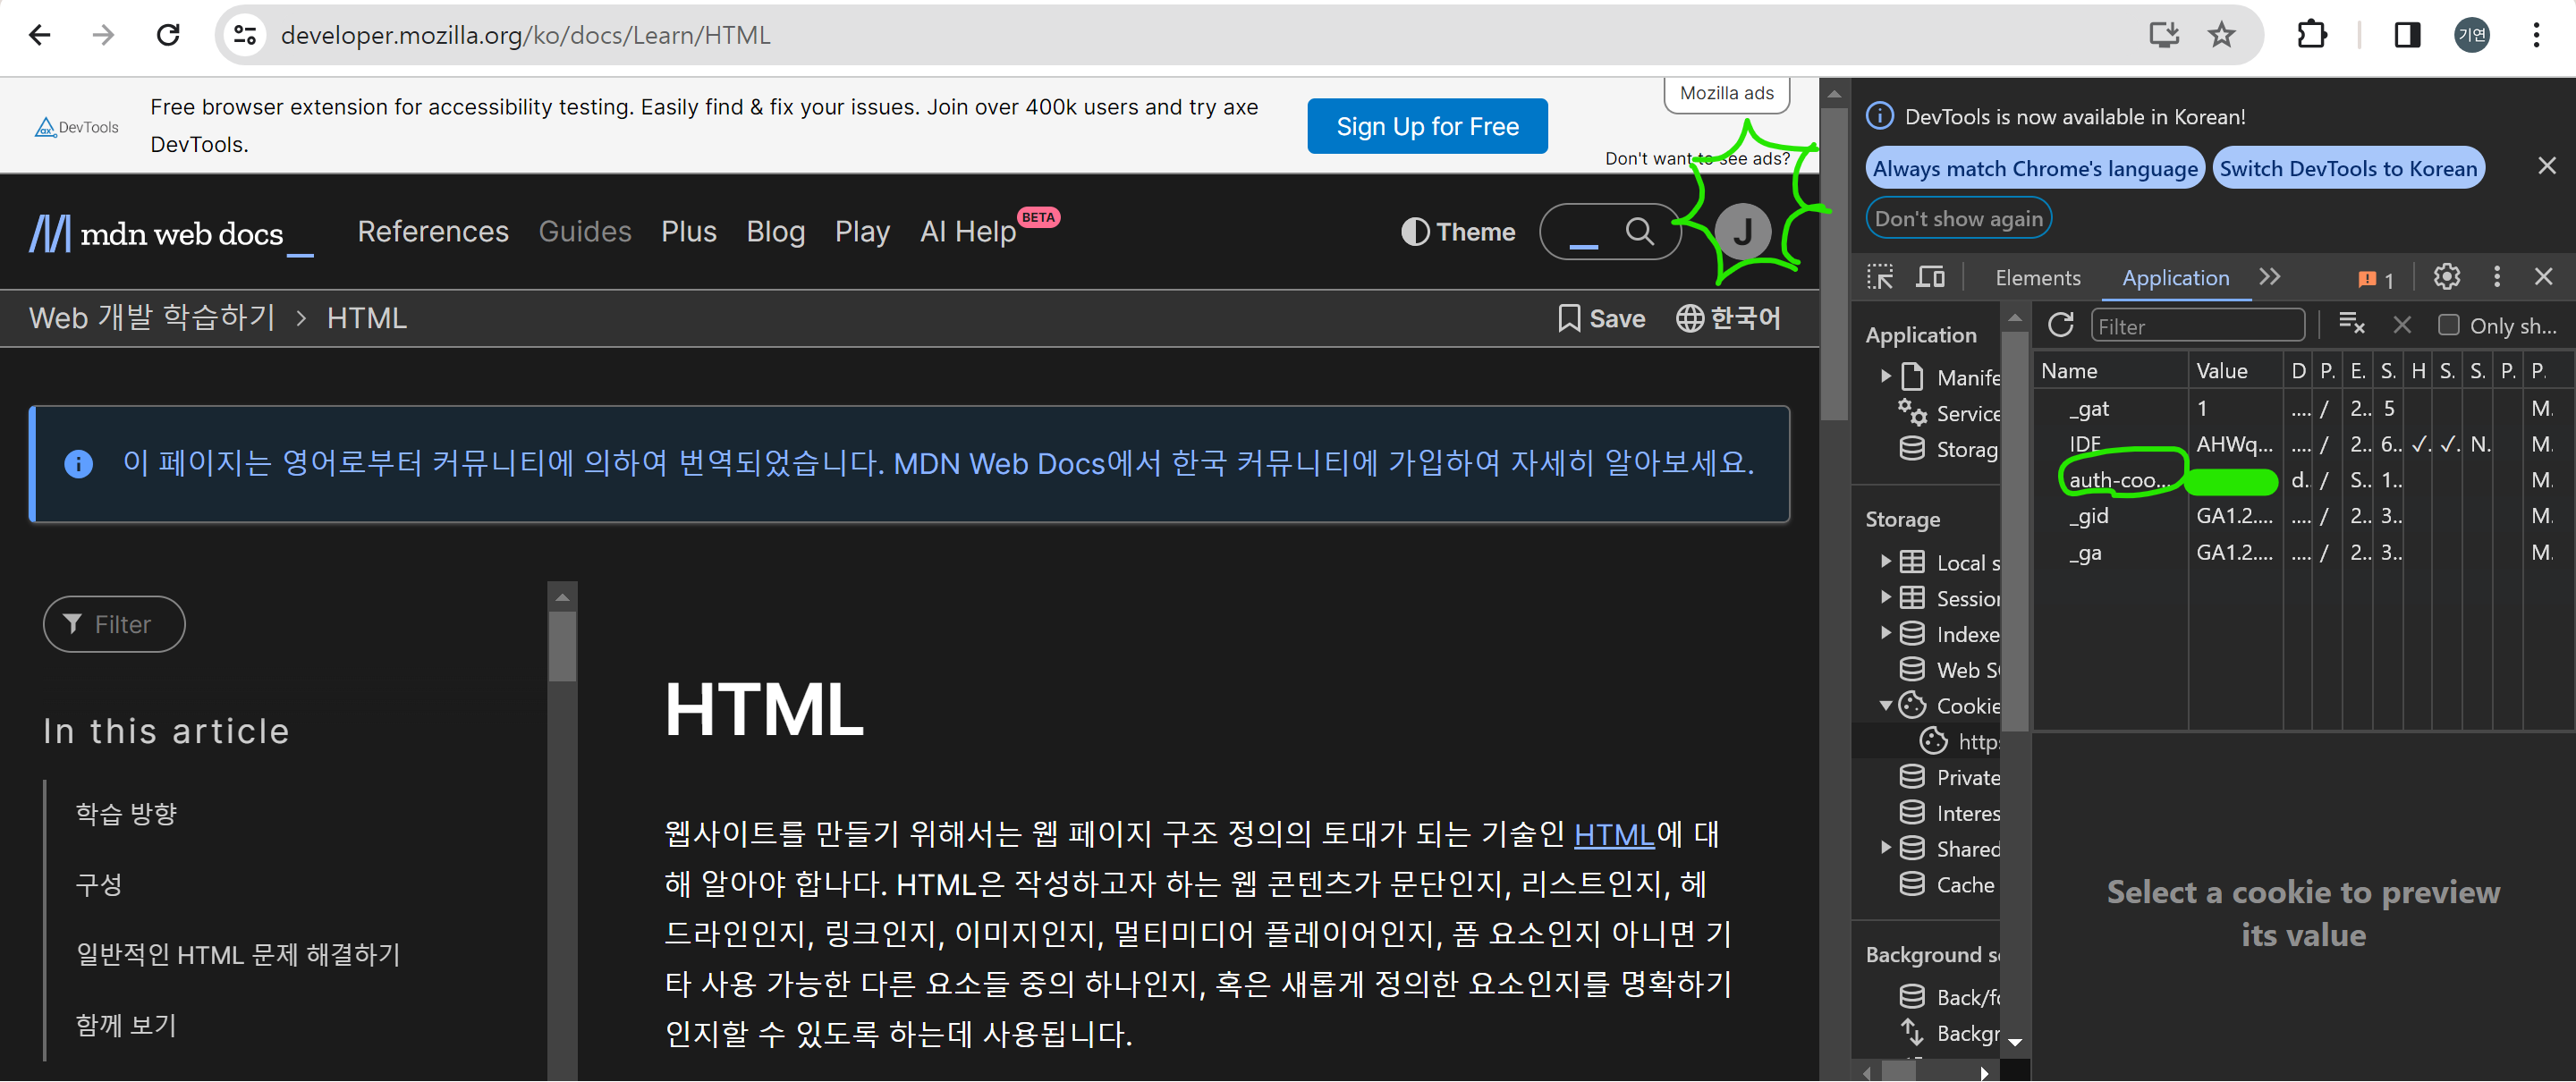Toggle Chrome side panel button
2576x1082 pixels.
click(x=2406, y=36)
